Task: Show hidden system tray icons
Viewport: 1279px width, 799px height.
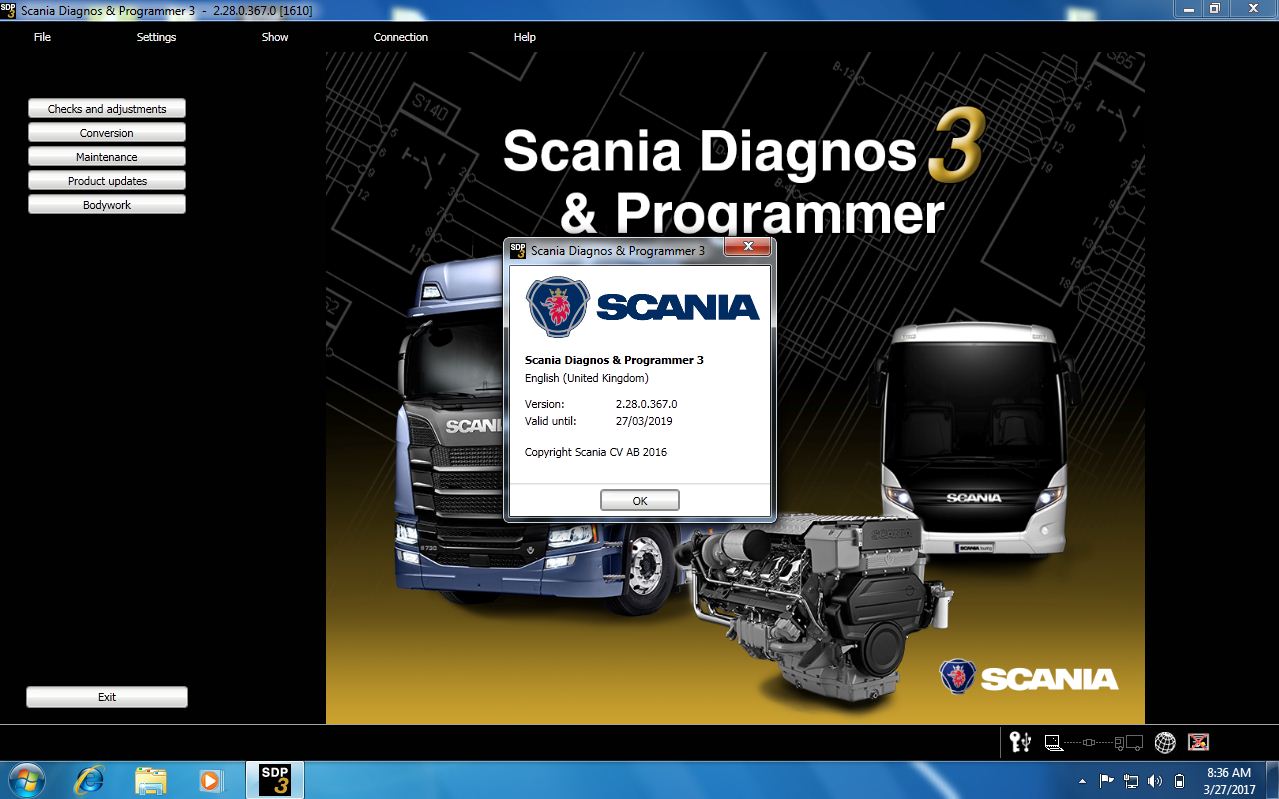Action: (1082, 781)
